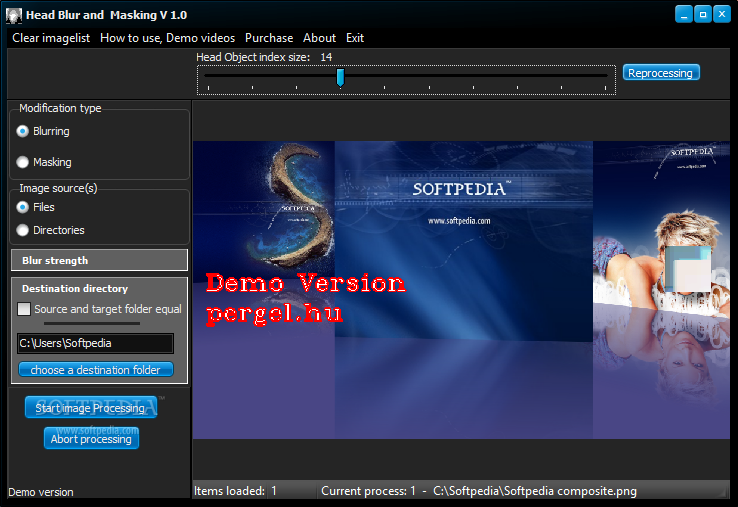Viewport: 738px width, 507px height.
Task: Minimize the Head Blur and Masking window
Action: [x=684, y=15]
